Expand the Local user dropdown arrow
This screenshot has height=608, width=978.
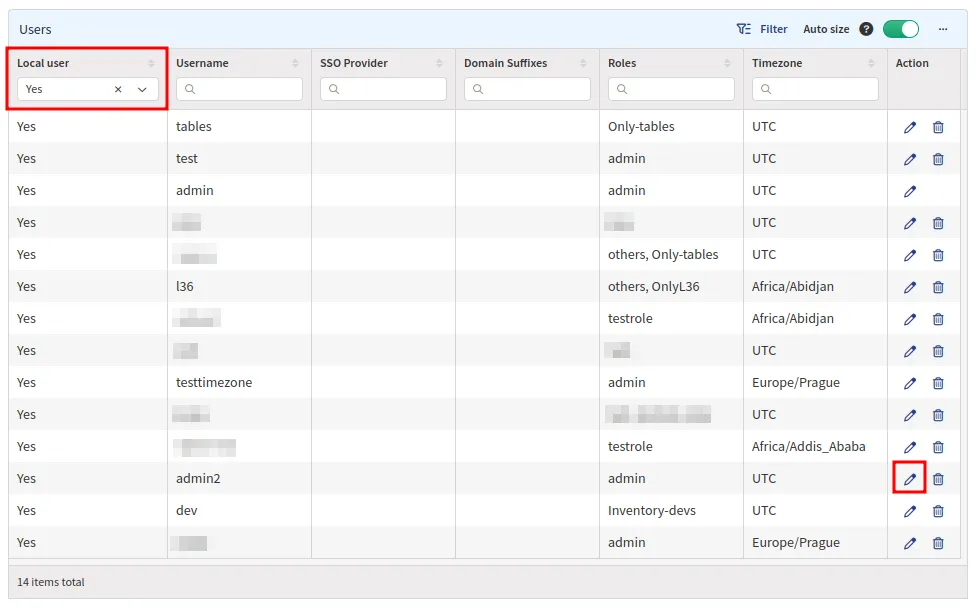pyautogui.click(x=142, y=89)
